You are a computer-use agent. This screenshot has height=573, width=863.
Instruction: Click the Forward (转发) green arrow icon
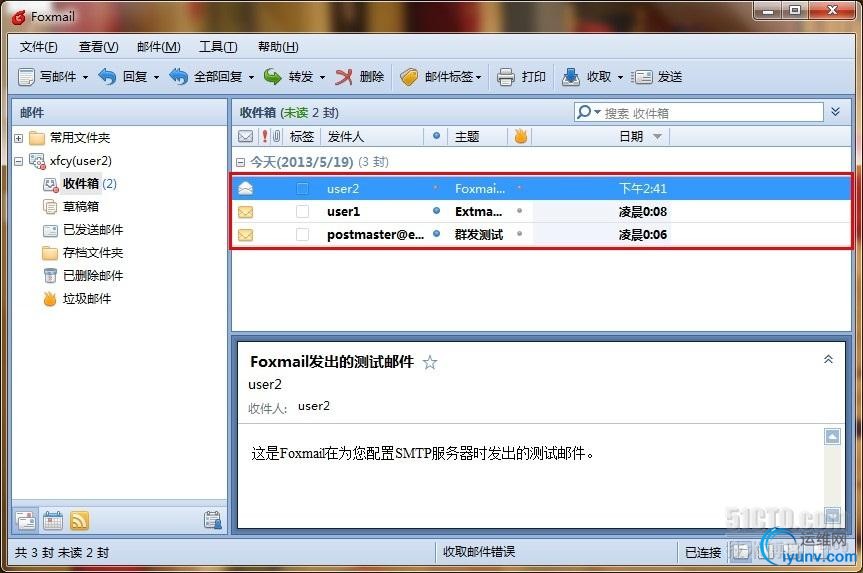point(272,77)
